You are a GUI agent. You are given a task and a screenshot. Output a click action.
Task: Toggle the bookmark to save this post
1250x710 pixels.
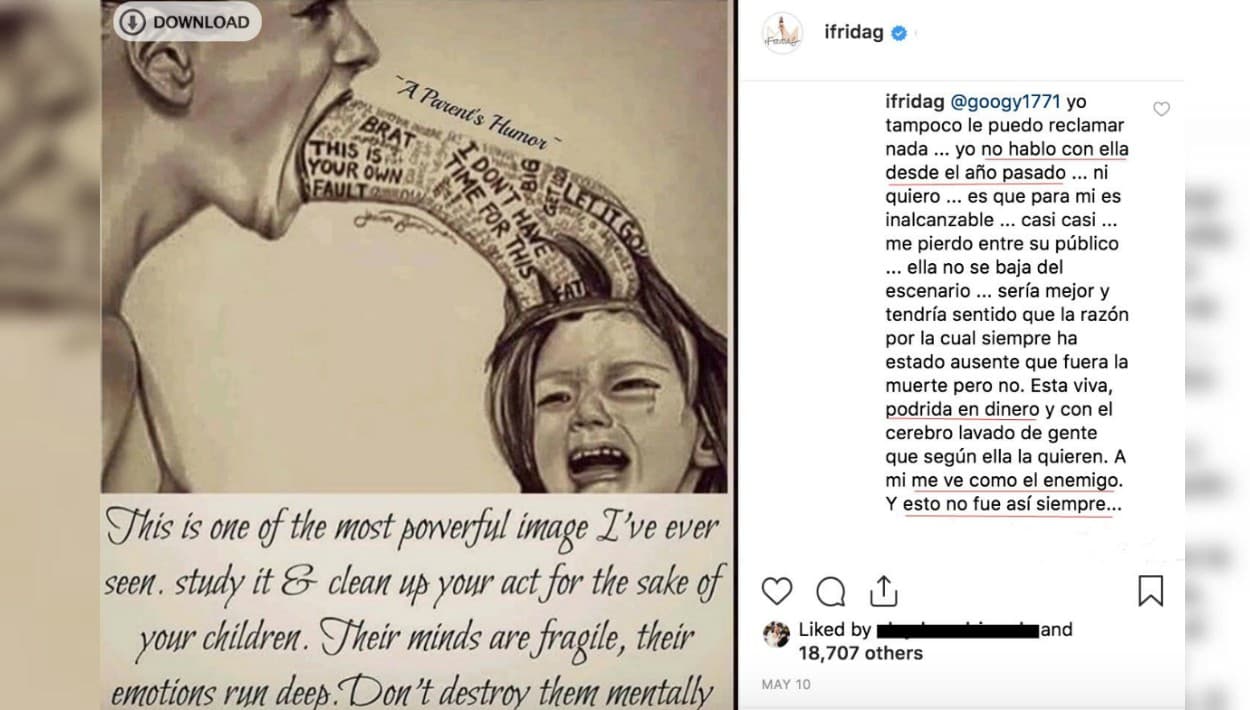click(x=1148, y=591)
